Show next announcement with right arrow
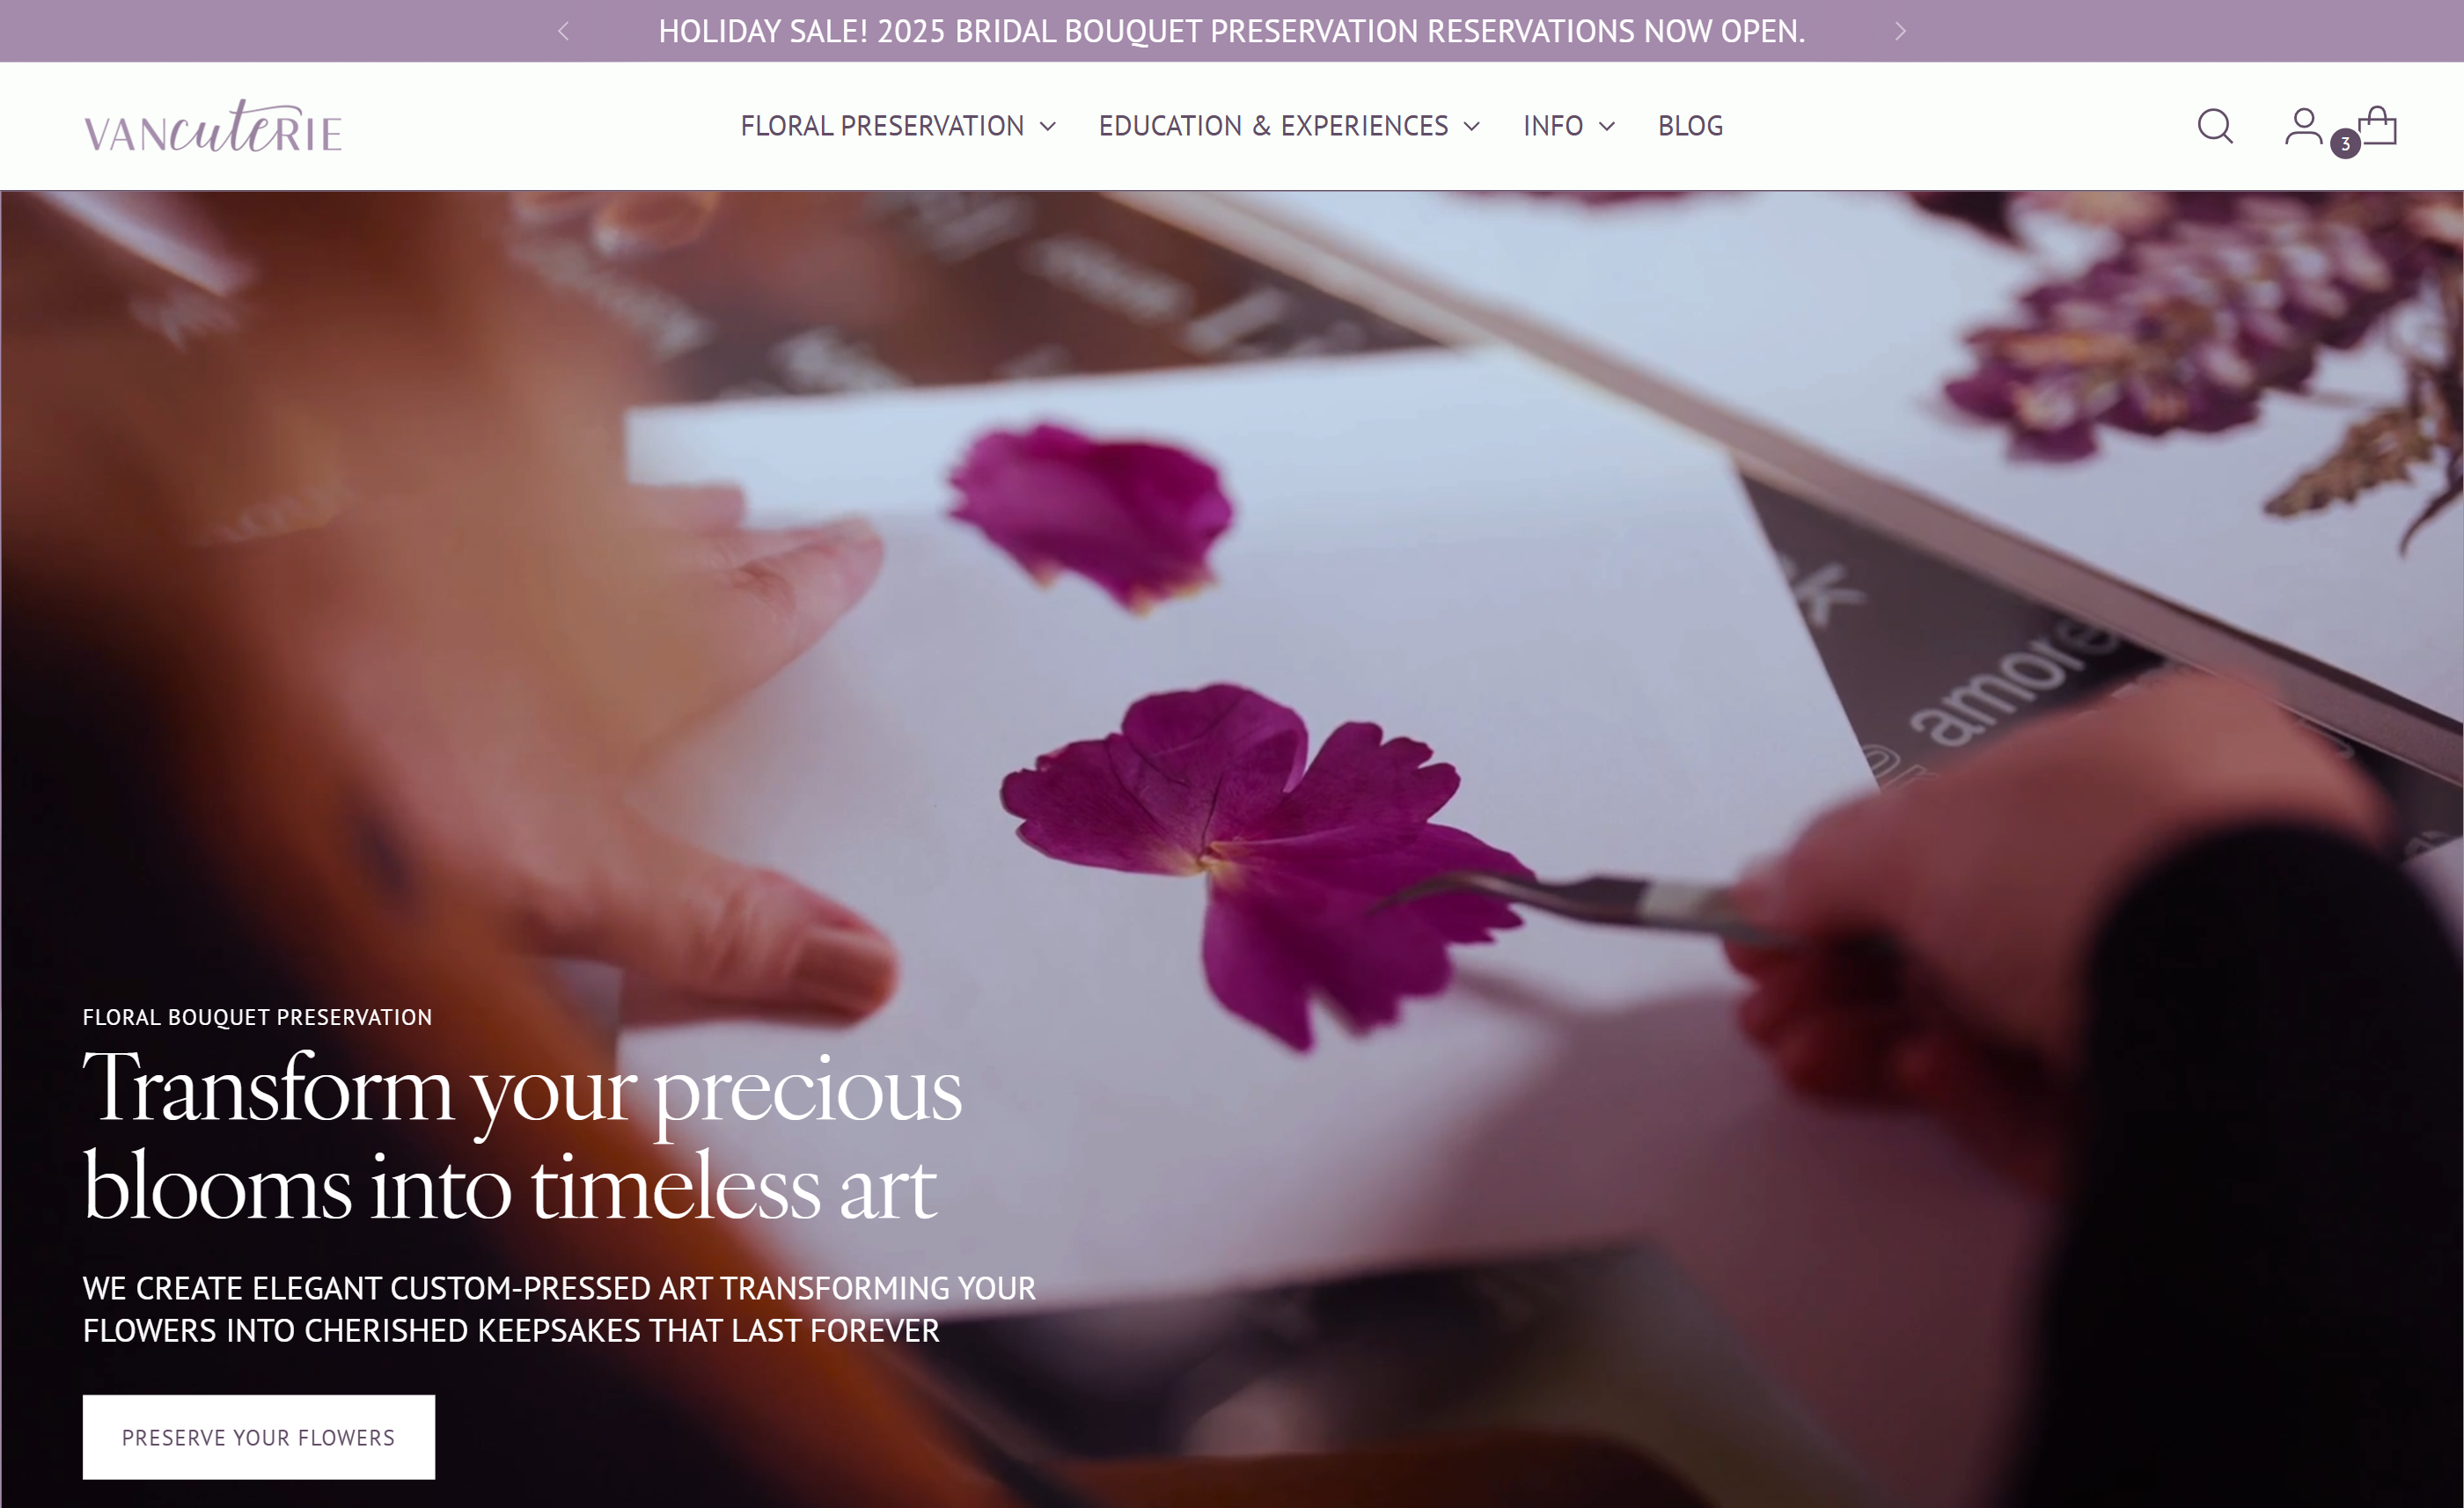 coord(1900,31)
